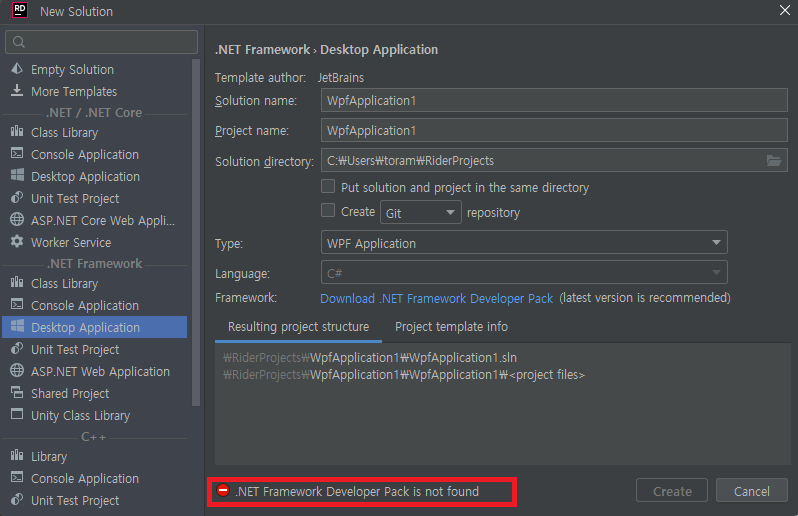This screenshot has height=516, width=798.
Task: Select Shared Project template
Action: pos(95,393)
